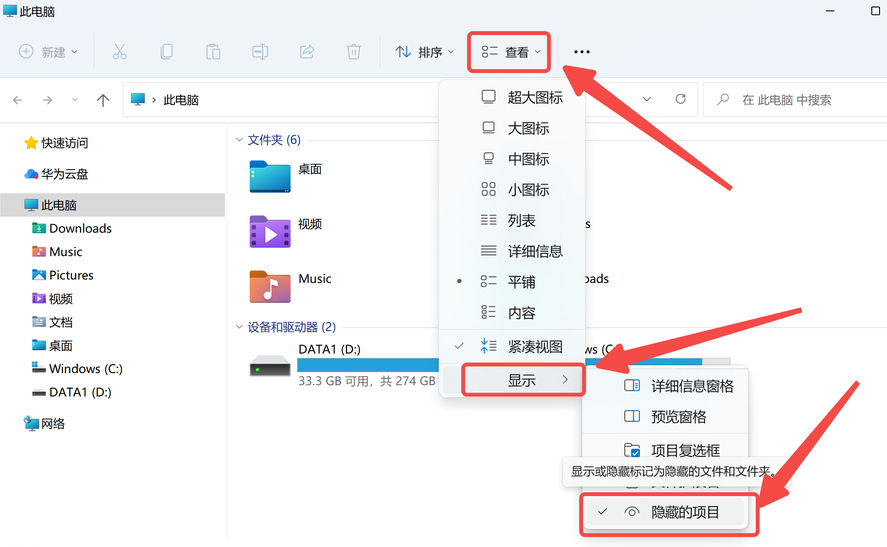
Task: Select 列表 view option
Action: pos(512,220)
